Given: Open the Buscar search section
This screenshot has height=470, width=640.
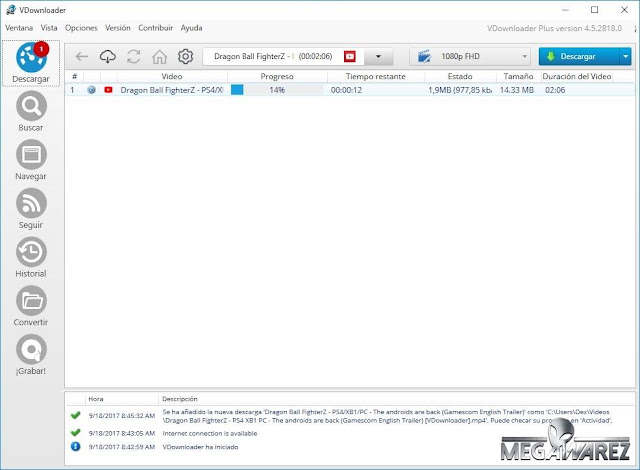Looking at the screenshot, I should (31, 111).
